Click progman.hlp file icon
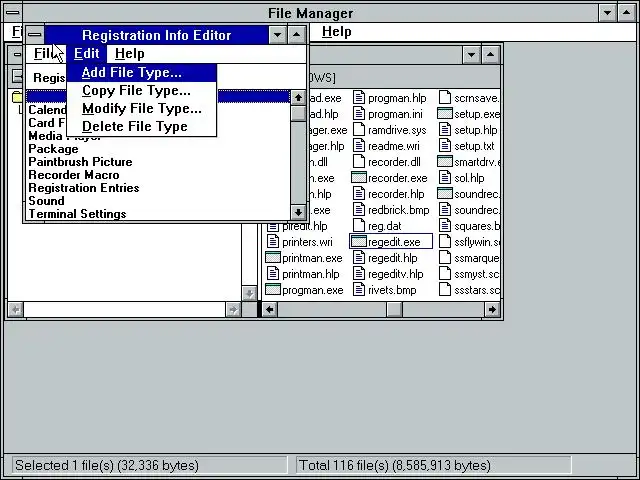Image resolution: width=640 pixels, height=480 pixels. point(359,98)
